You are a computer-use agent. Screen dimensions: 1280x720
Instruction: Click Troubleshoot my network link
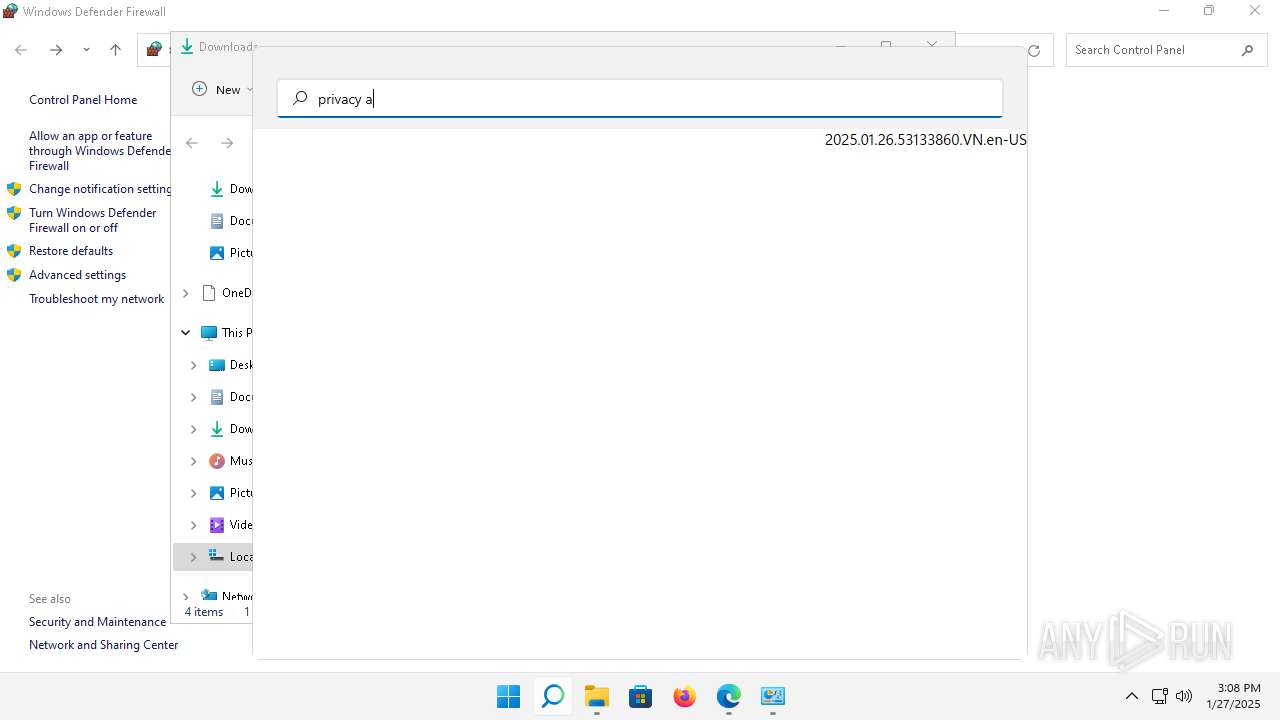(96, 299)
